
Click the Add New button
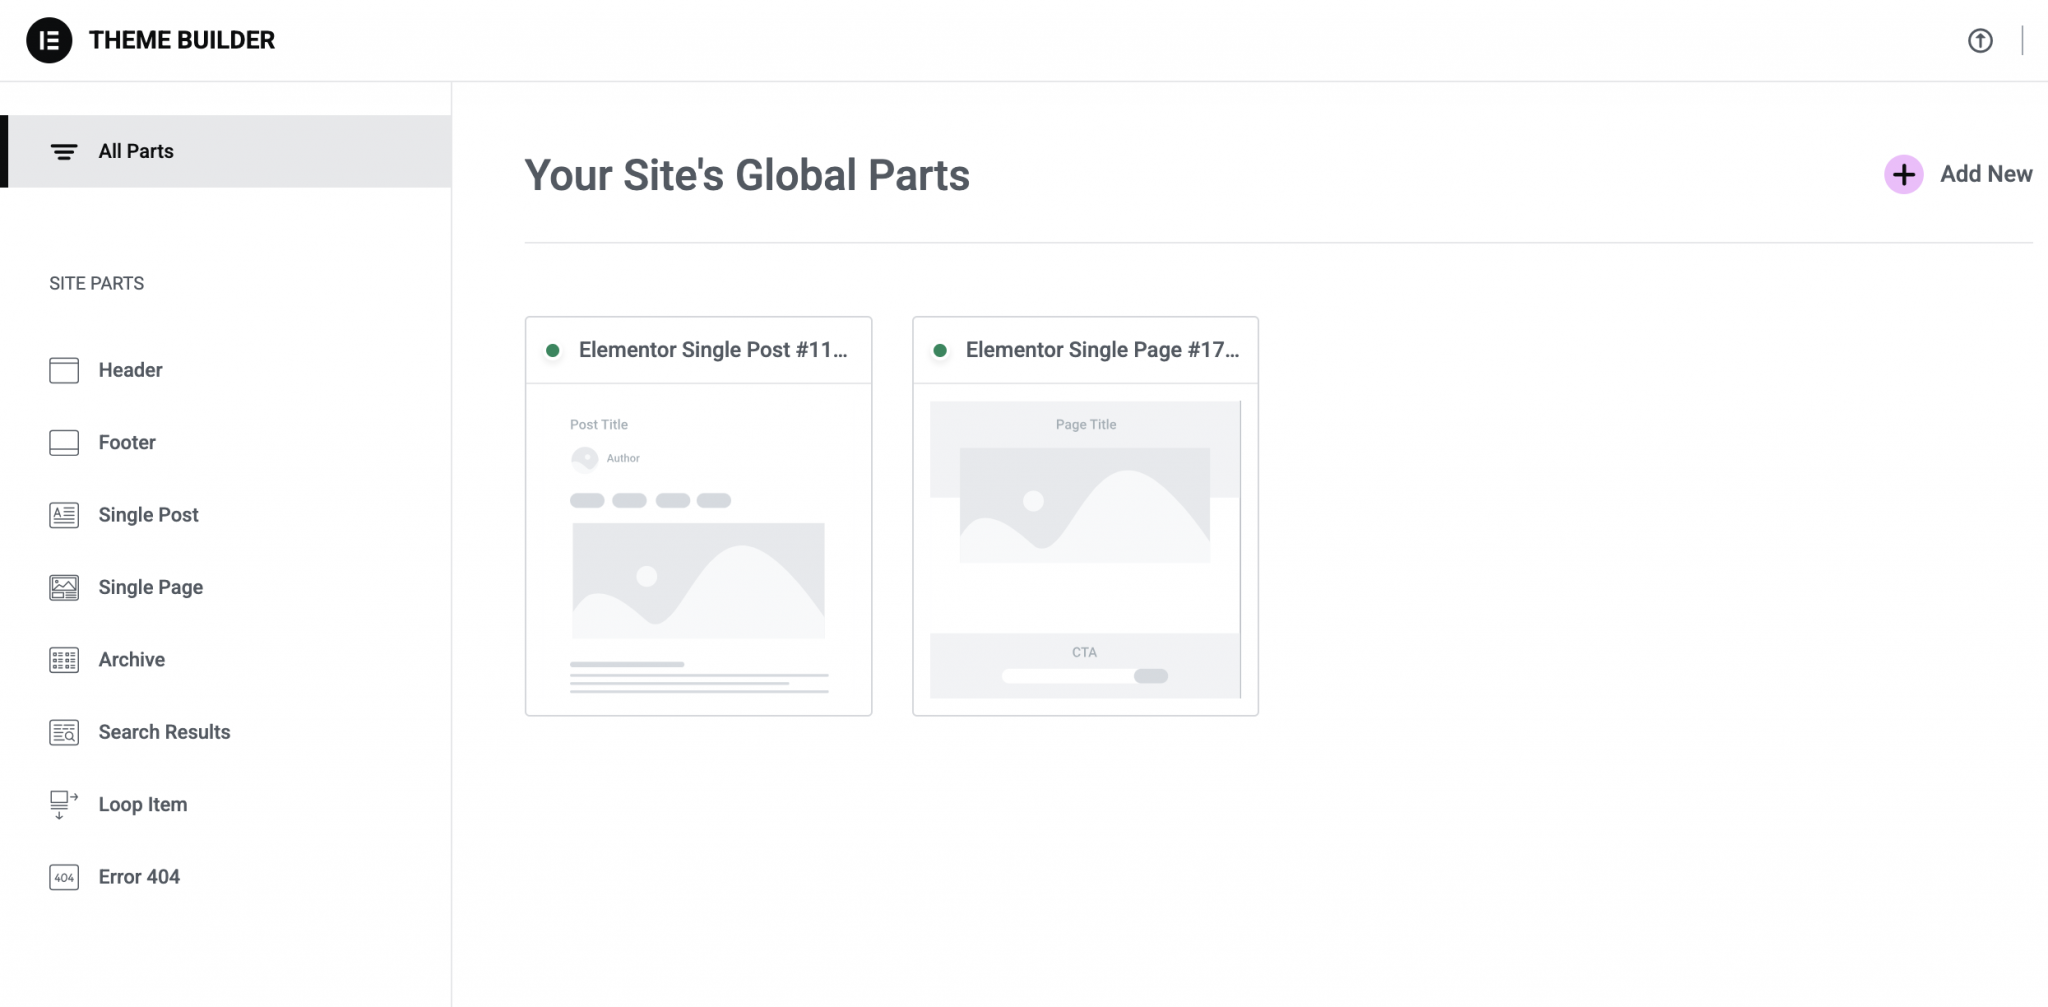[1985, 174]
